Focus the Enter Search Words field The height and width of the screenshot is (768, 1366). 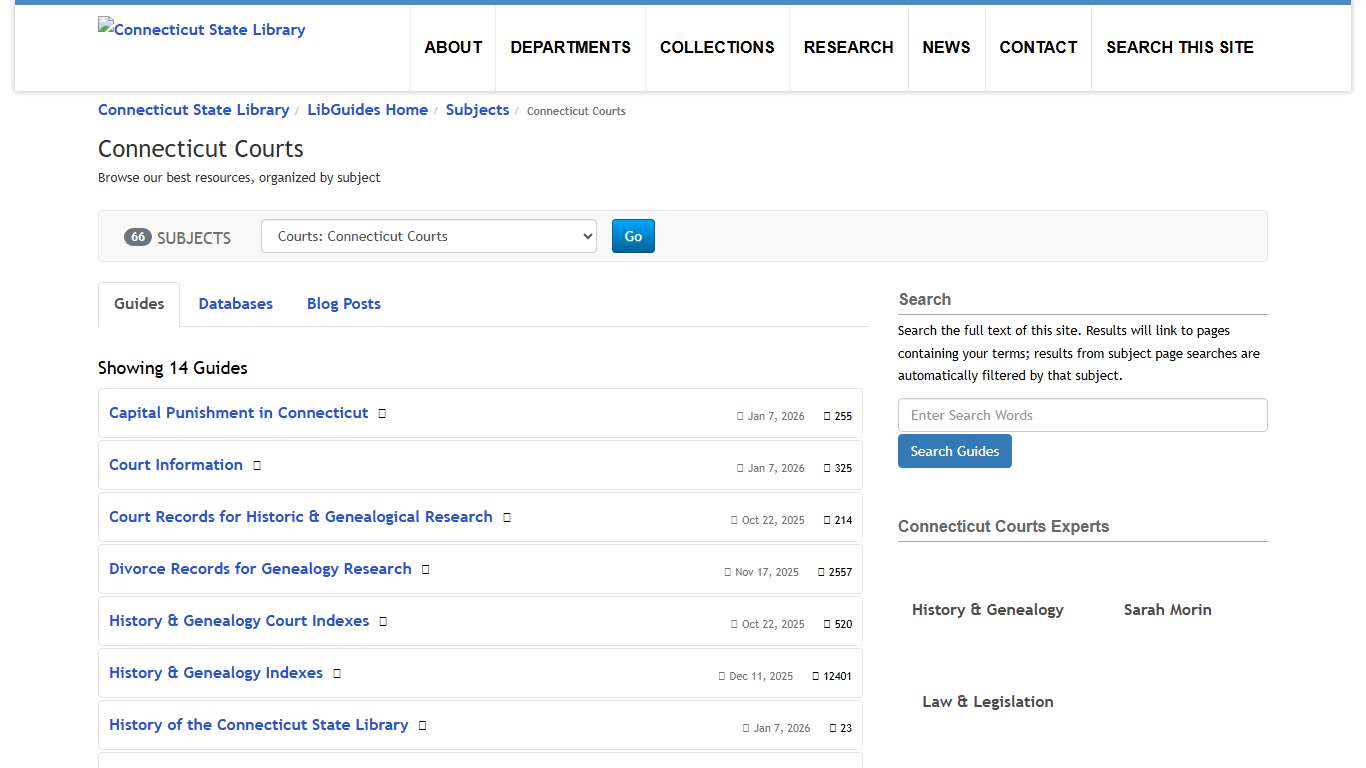[x=1082, y=415]
